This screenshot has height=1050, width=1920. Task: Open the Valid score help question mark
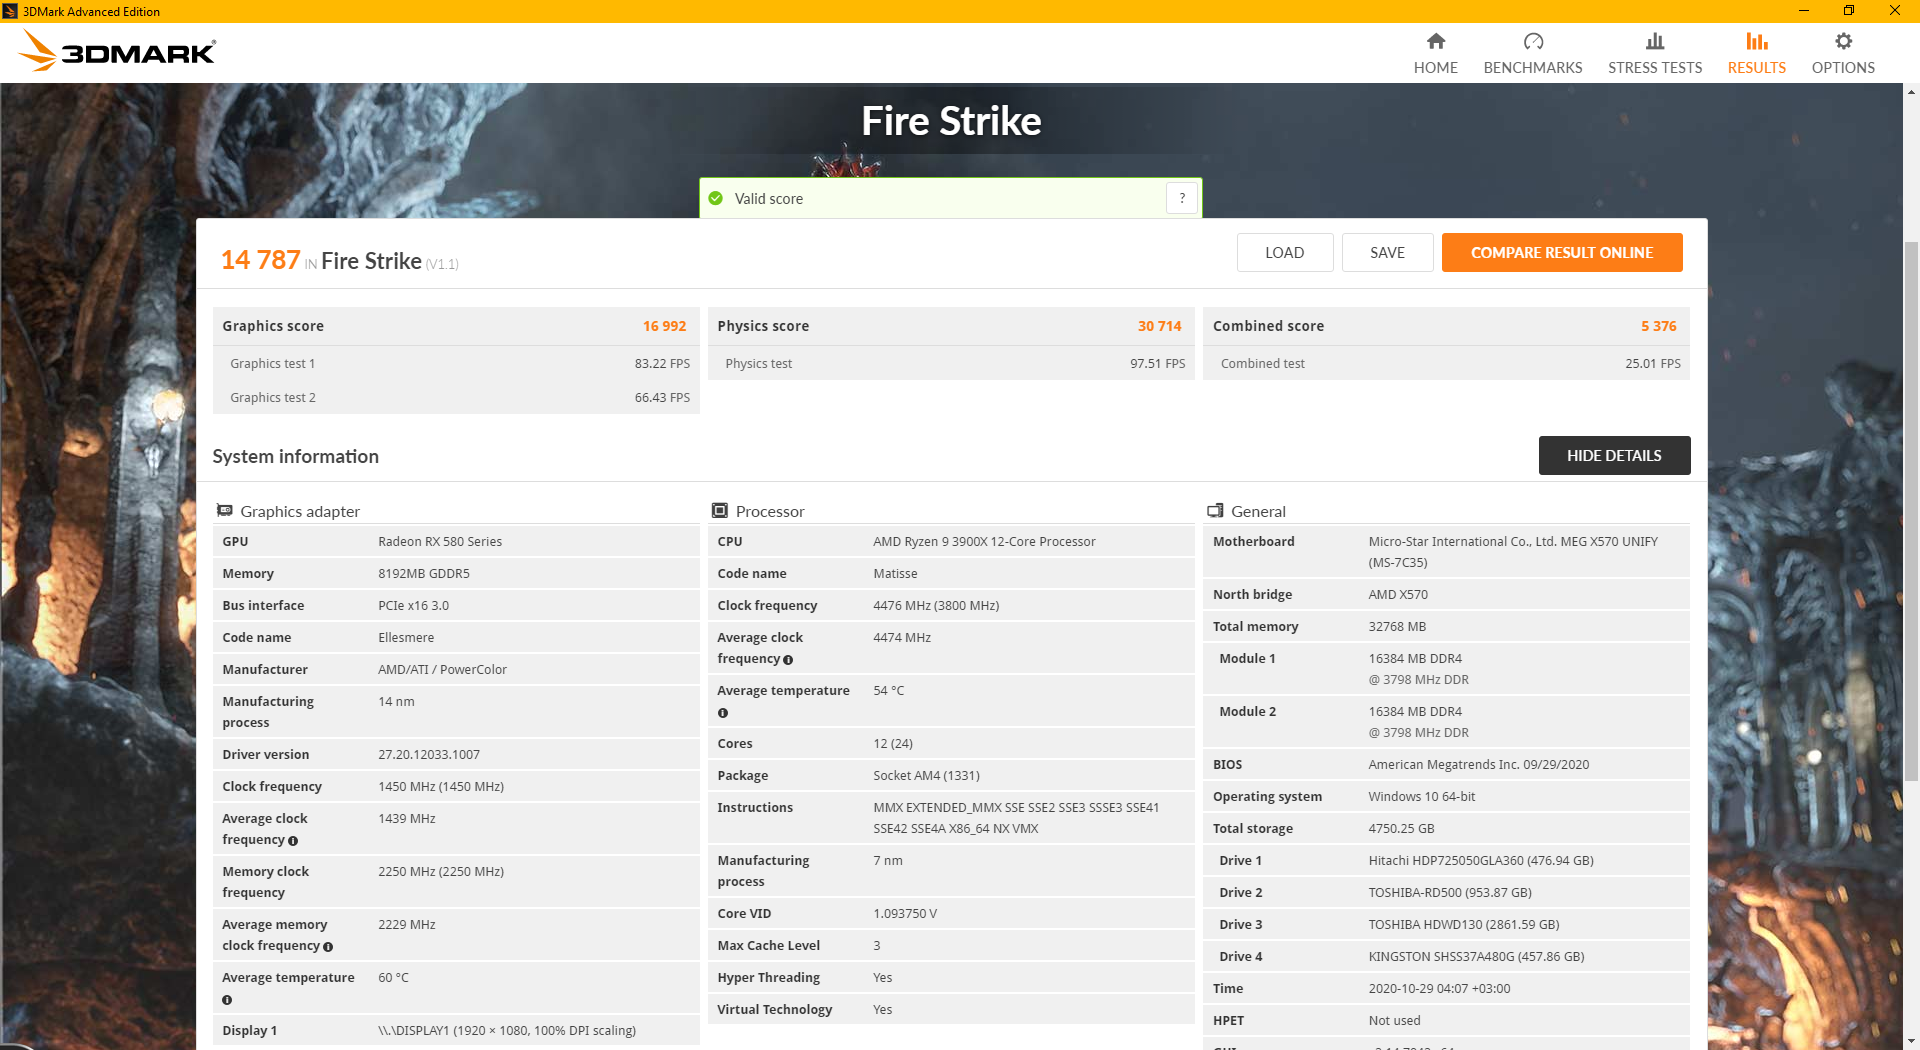click(1182, 198)
